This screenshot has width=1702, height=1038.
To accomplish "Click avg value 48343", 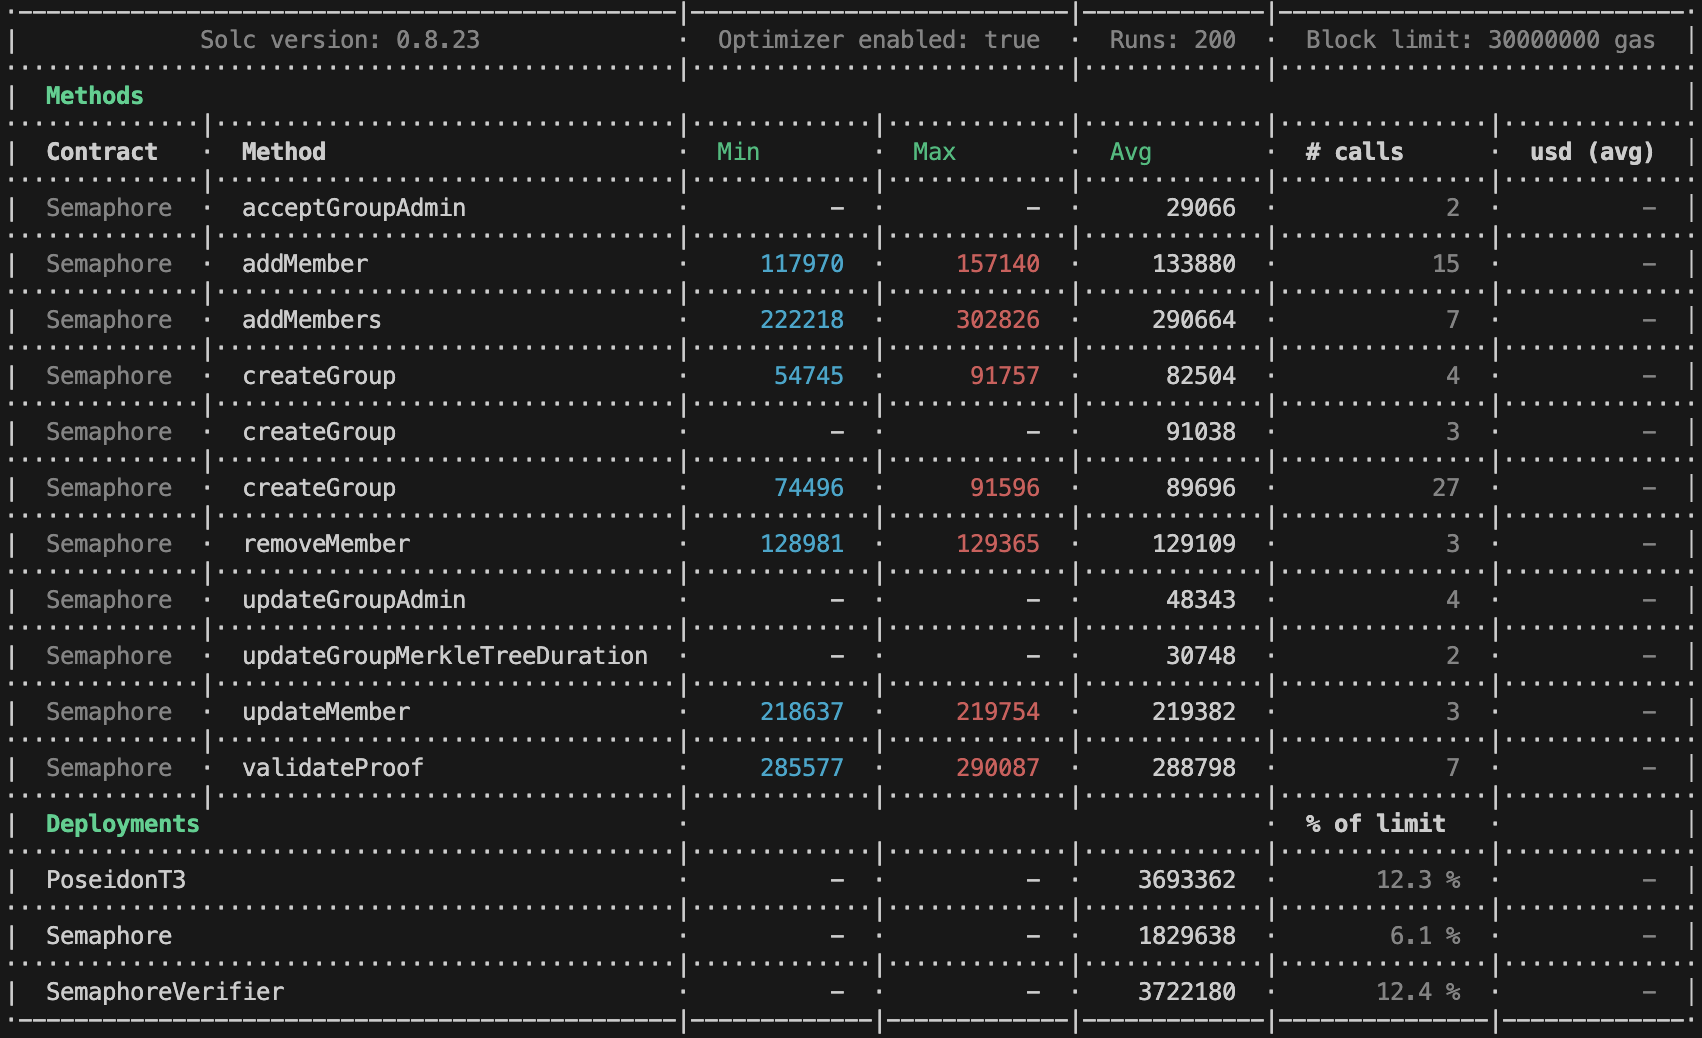I will (1201, 600).
